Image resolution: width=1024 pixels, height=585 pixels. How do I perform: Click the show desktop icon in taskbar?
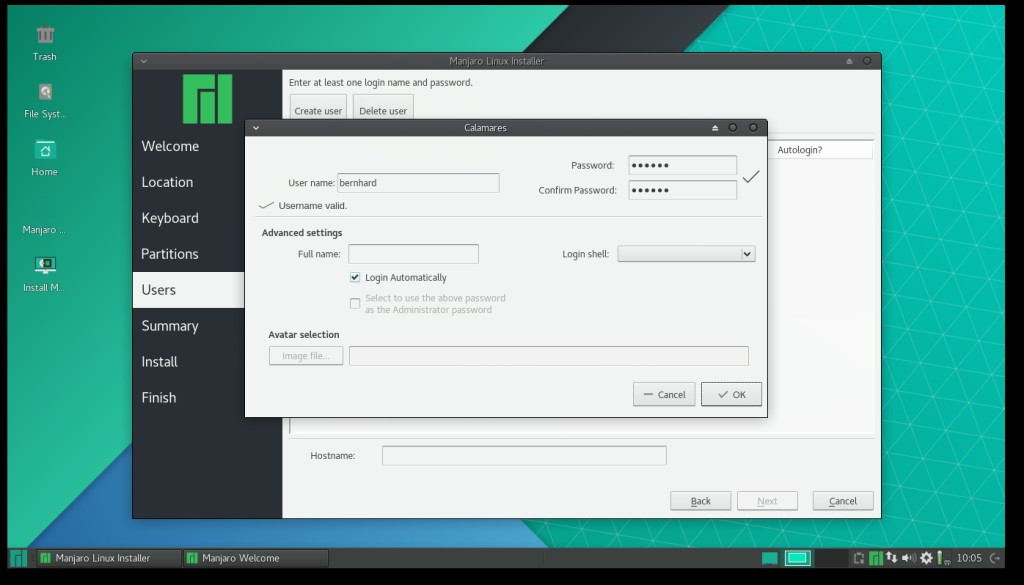pyautogui.click(x=770, y=558)
